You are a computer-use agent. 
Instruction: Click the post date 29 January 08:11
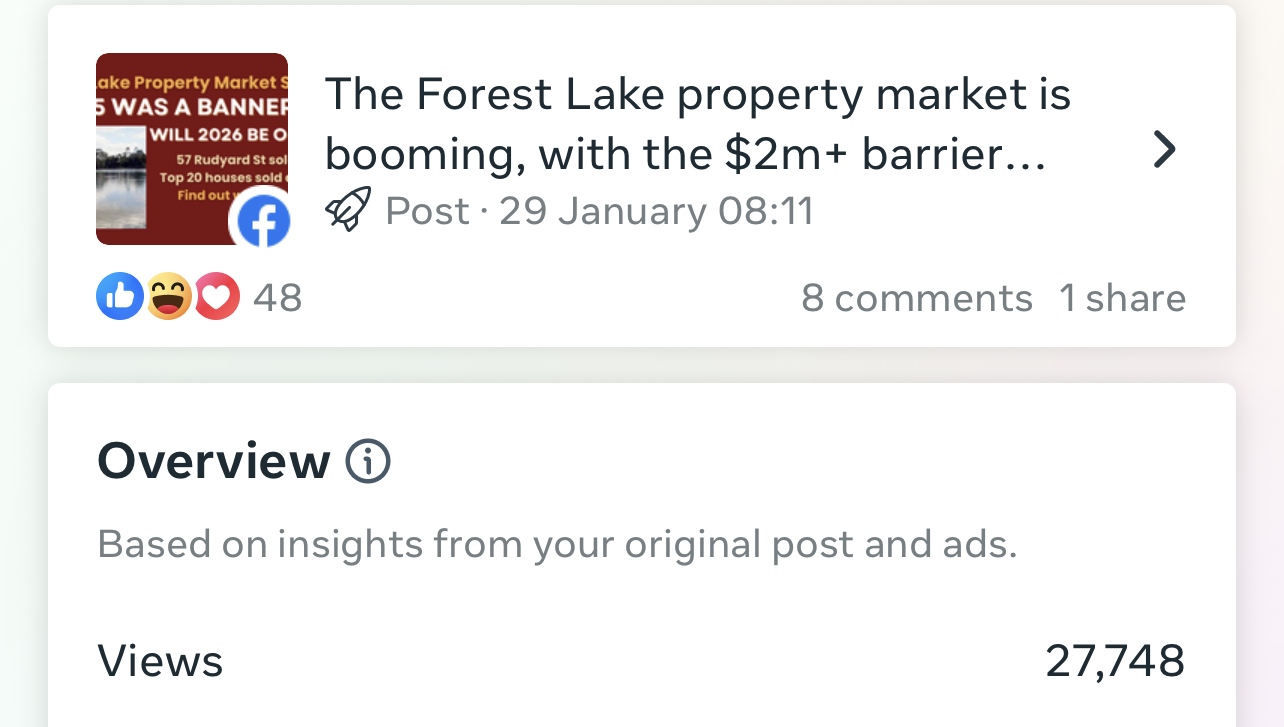656,211
